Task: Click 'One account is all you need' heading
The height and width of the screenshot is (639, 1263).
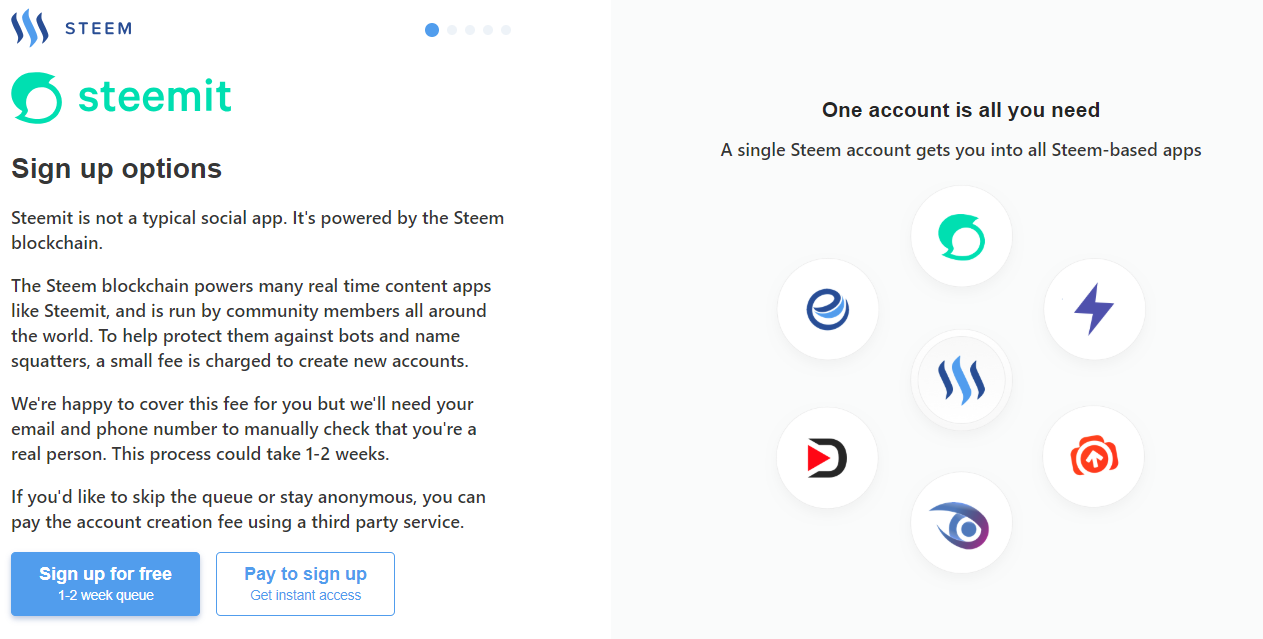Action: (x=961, y=110)
